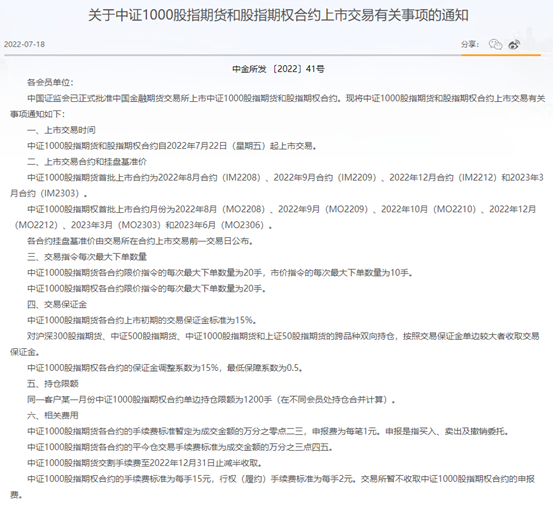Click heading 二、上市交易合约和挂盘基准价
The image size is (553, 505).
pyautogui.click(x=87, y=162)
